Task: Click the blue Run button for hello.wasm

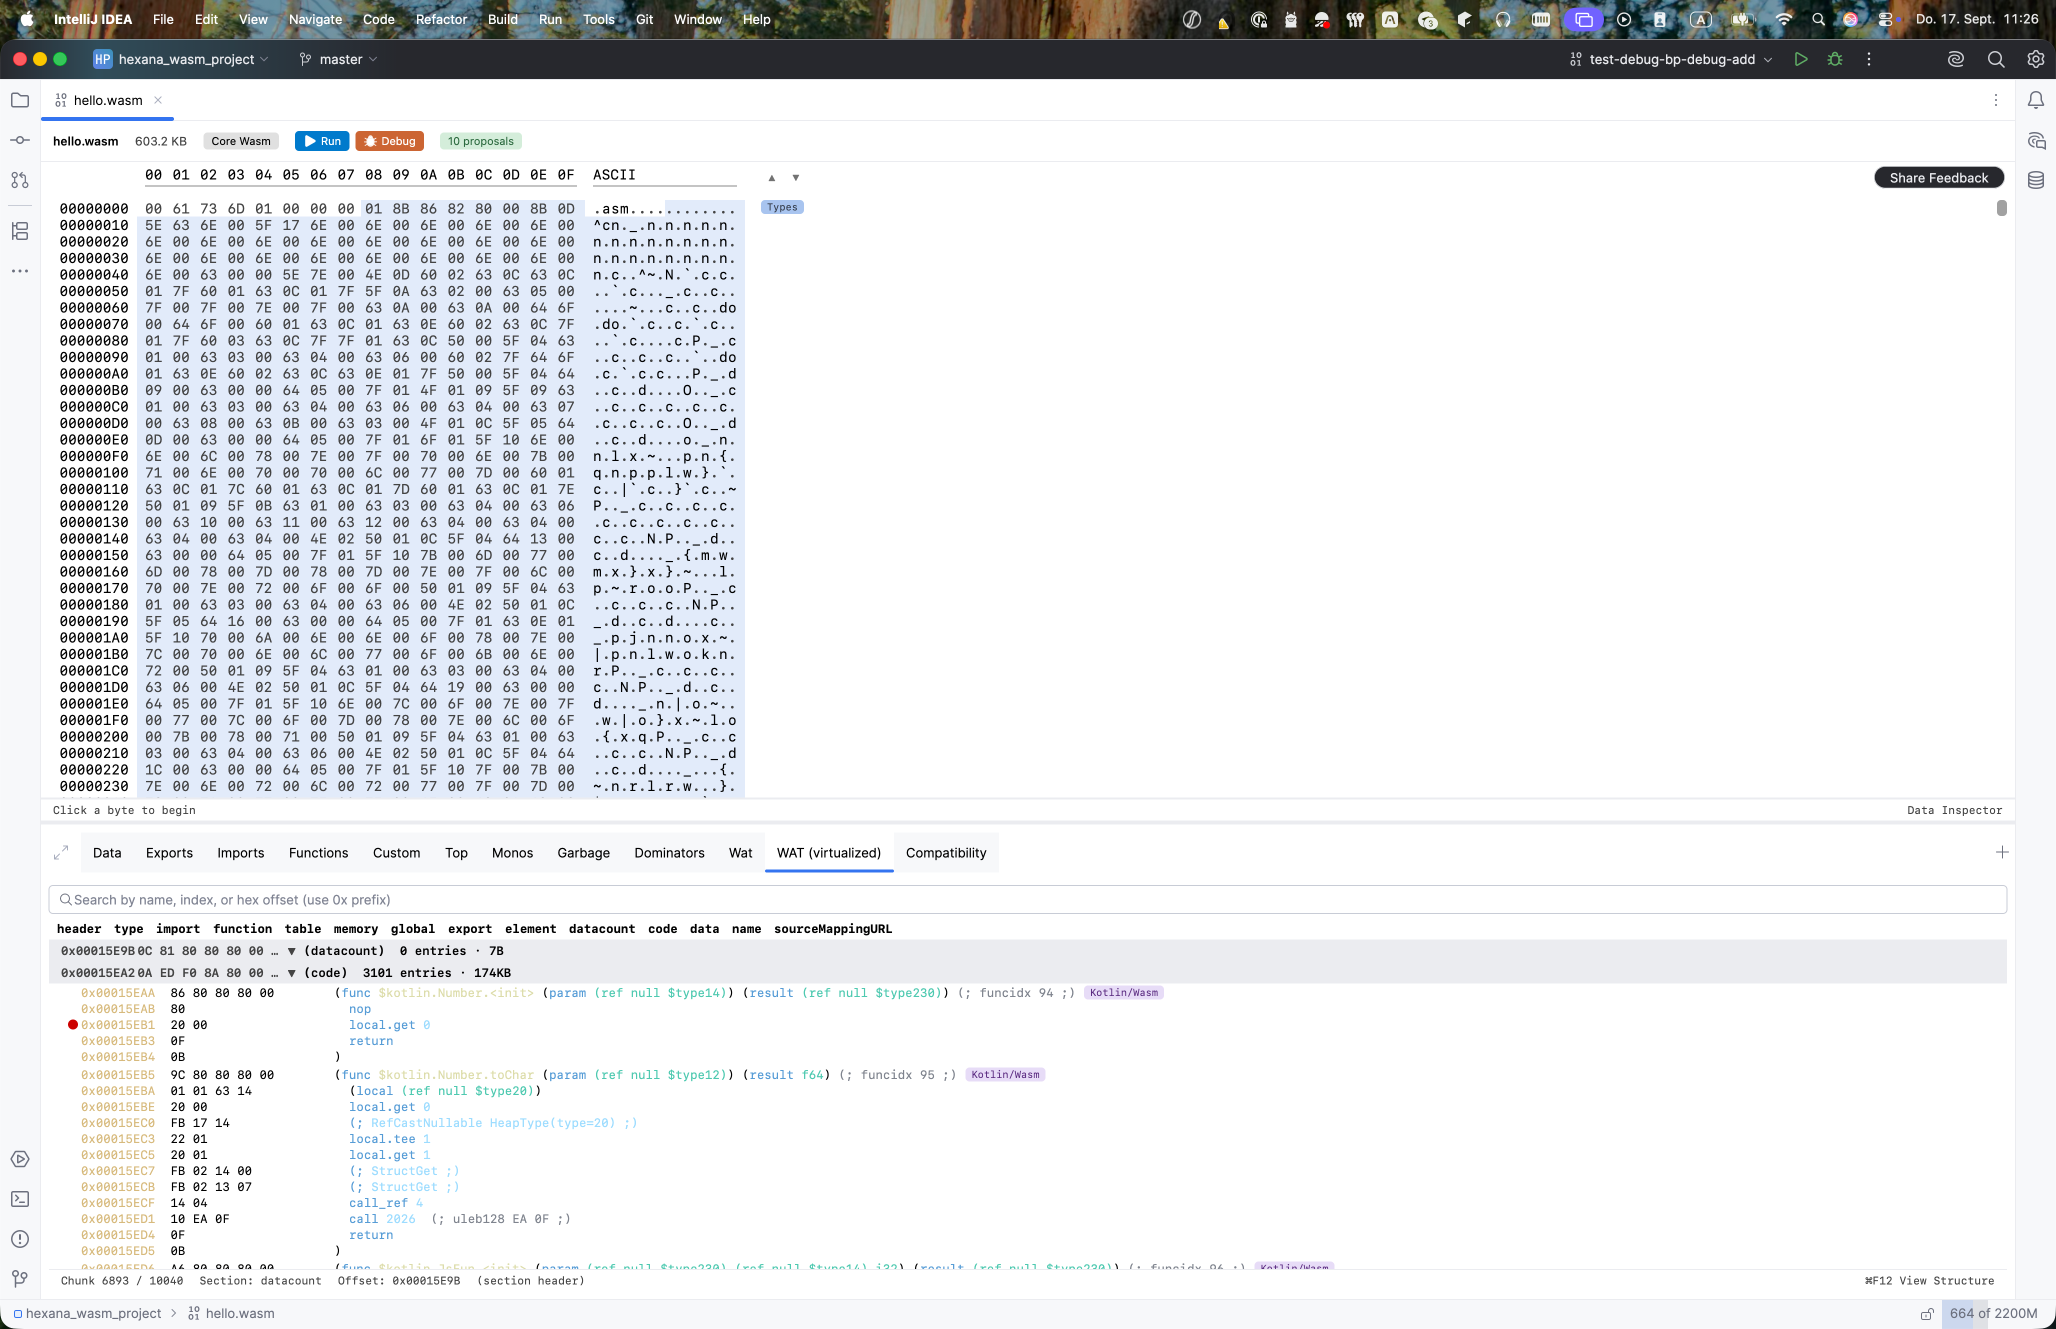Action: click(322, 141)
